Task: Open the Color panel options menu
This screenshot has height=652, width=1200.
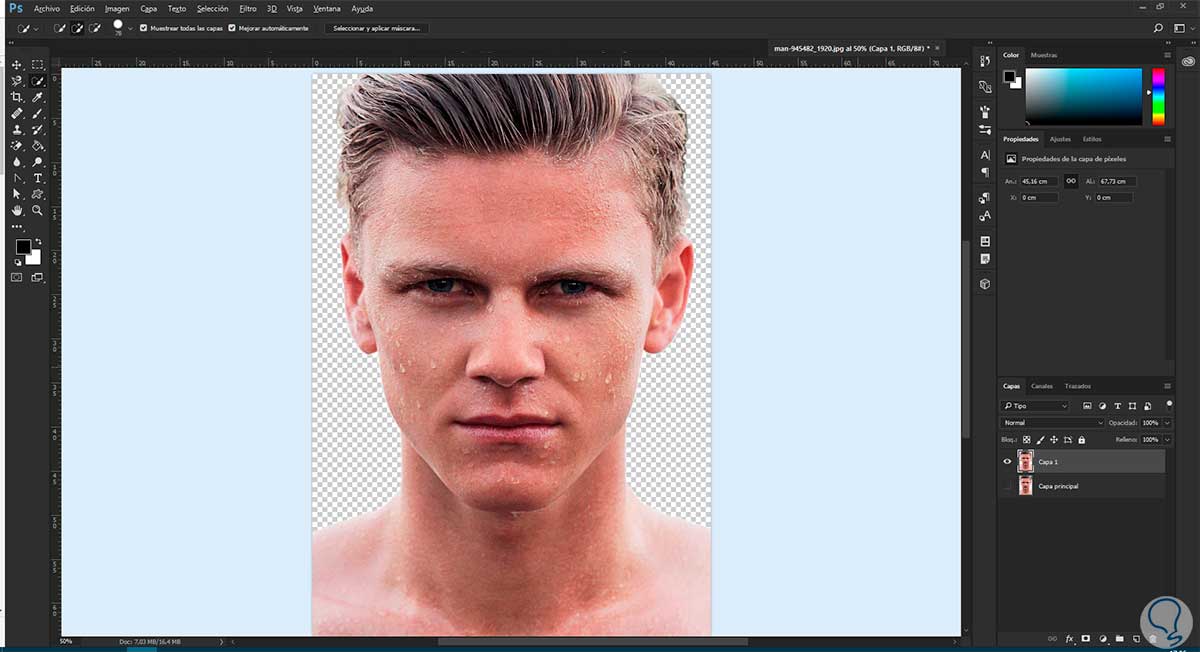Action: coord(1167,55)
